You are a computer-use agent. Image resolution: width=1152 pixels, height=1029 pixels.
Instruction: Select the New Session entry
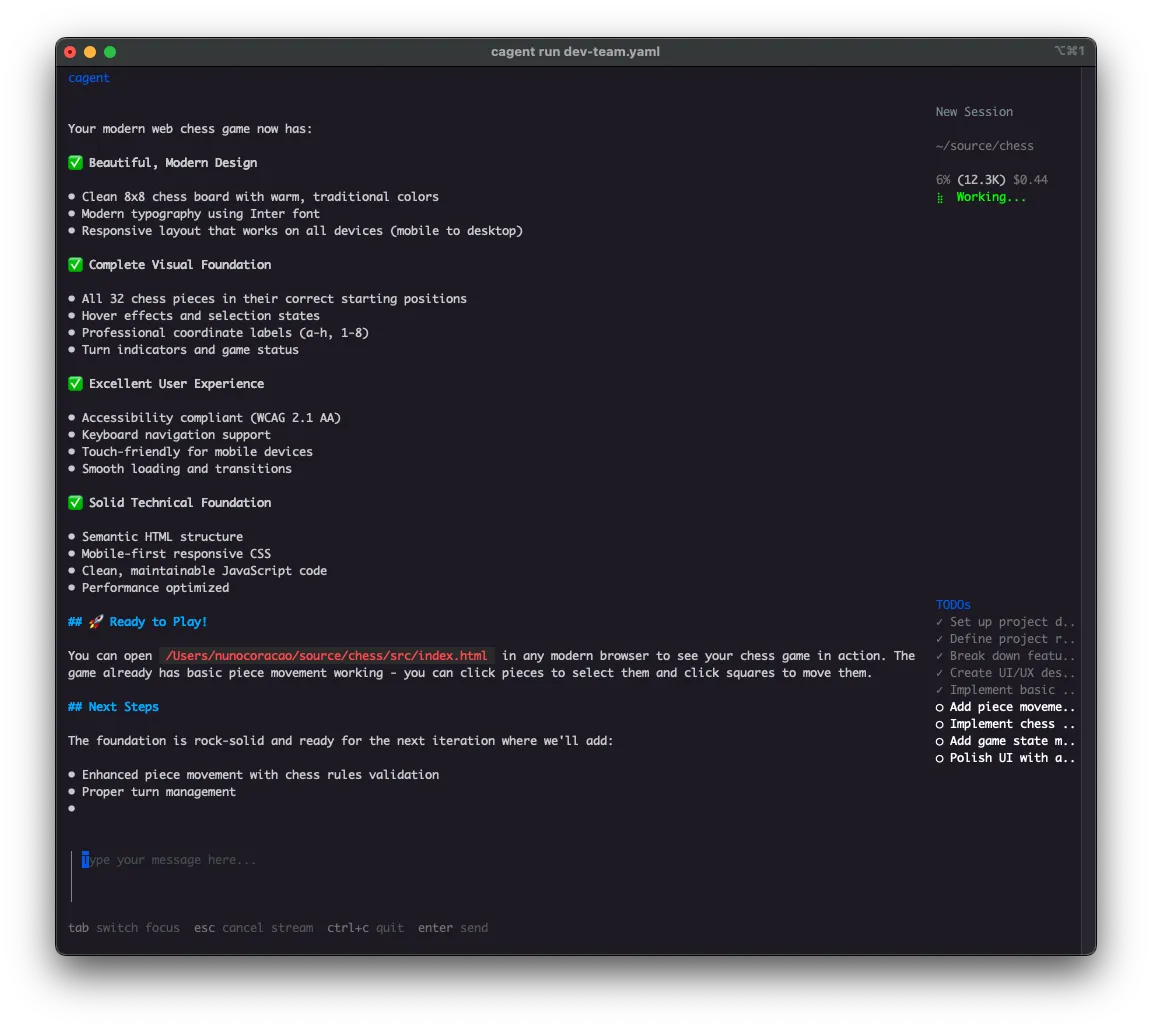coord(974,111)
